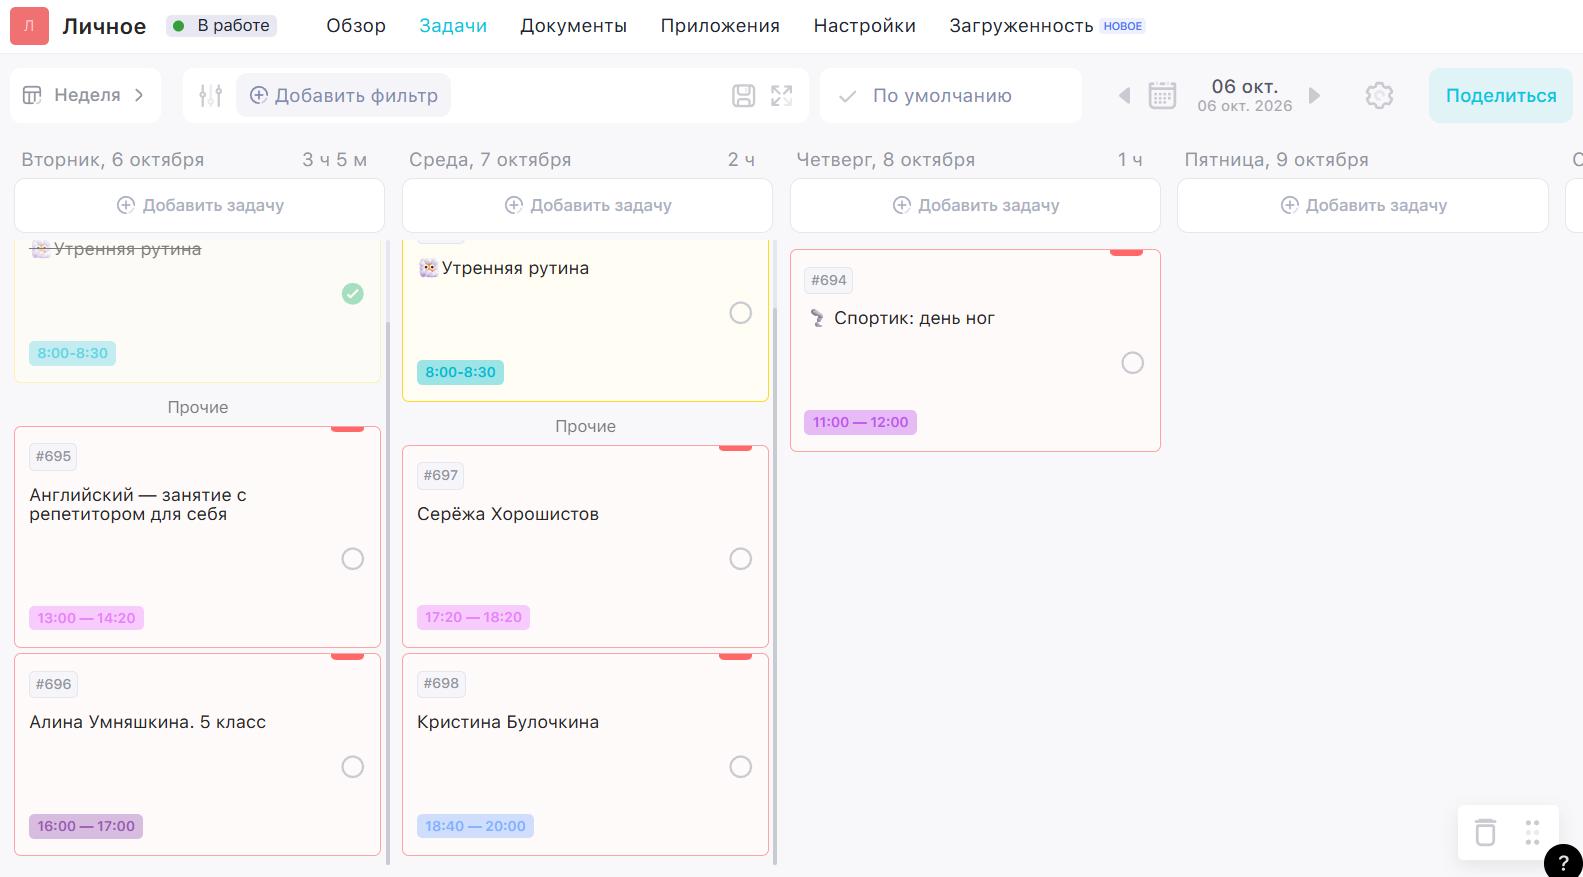
Task: Mark Алина Умняшкина task complete
Action: pos(353,767)
